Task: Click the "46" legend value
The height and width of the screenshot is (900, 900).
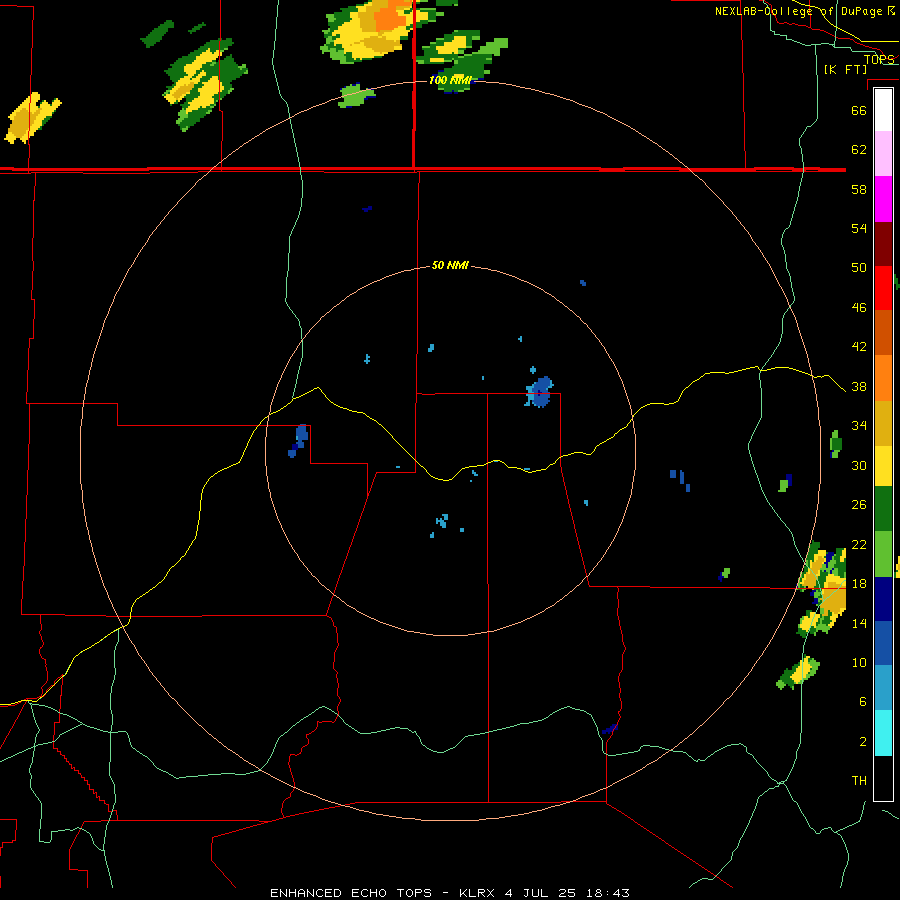Action: 859,308
